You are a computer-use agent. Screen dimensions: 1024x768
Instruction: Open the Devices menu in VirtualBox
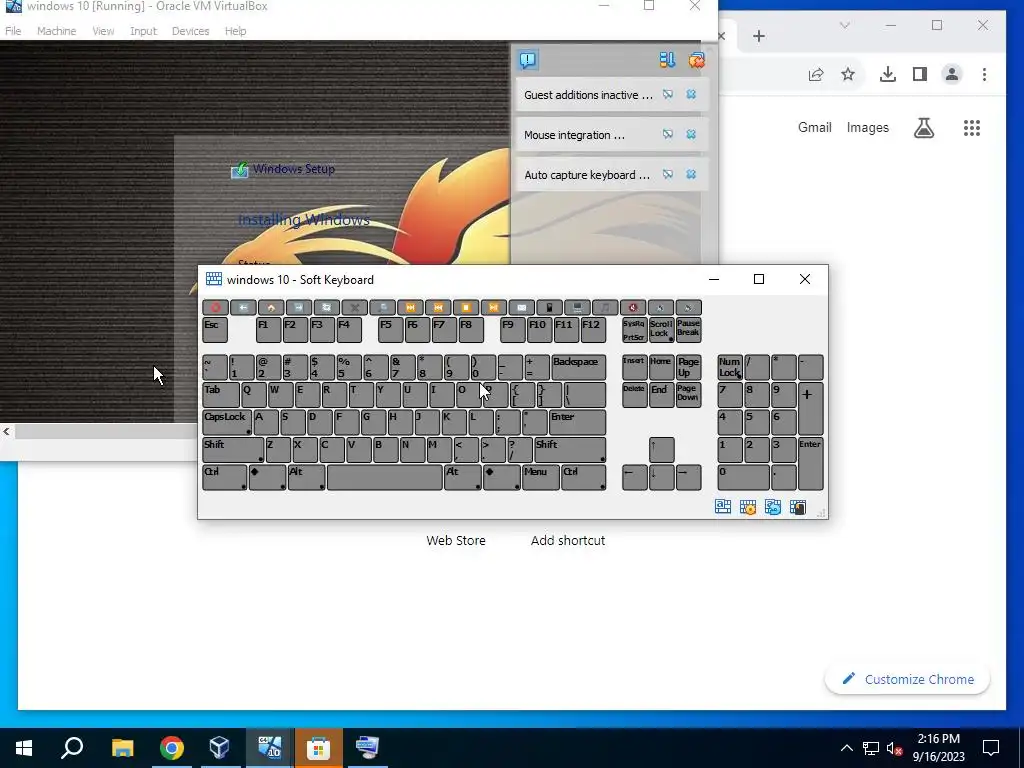point(190,31)
